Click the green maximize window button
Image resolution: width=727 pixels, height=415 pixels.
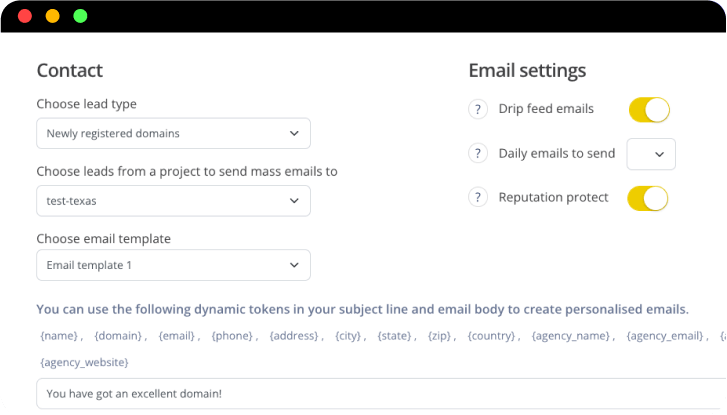pos(80,16)
